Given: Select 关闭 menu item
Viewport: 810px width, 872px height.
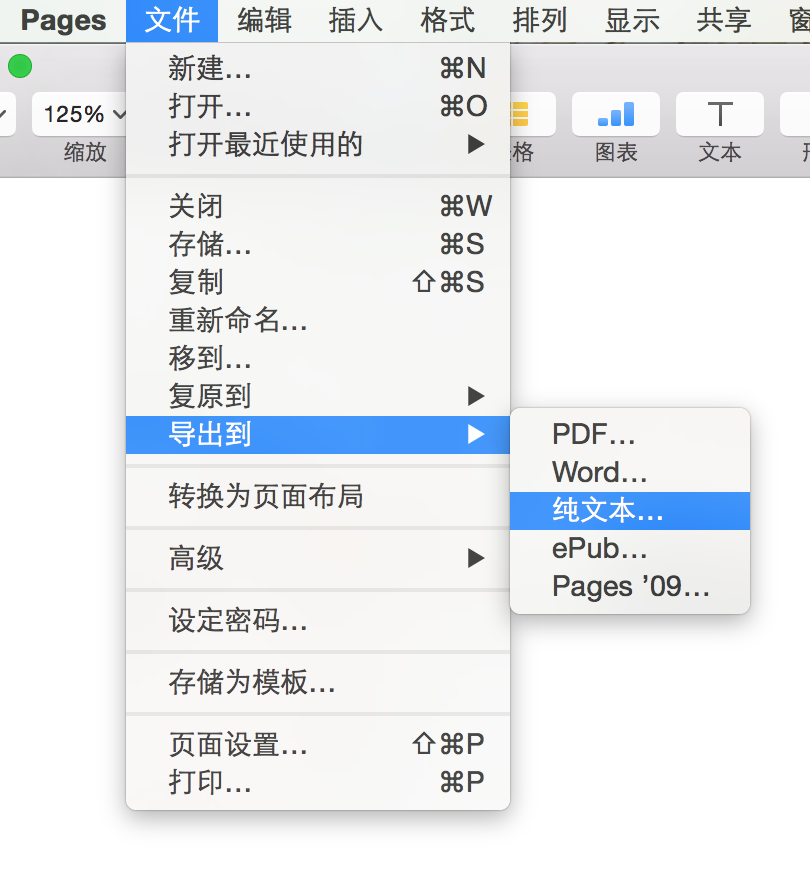Looking at the screenshot, I should (318, 206).
